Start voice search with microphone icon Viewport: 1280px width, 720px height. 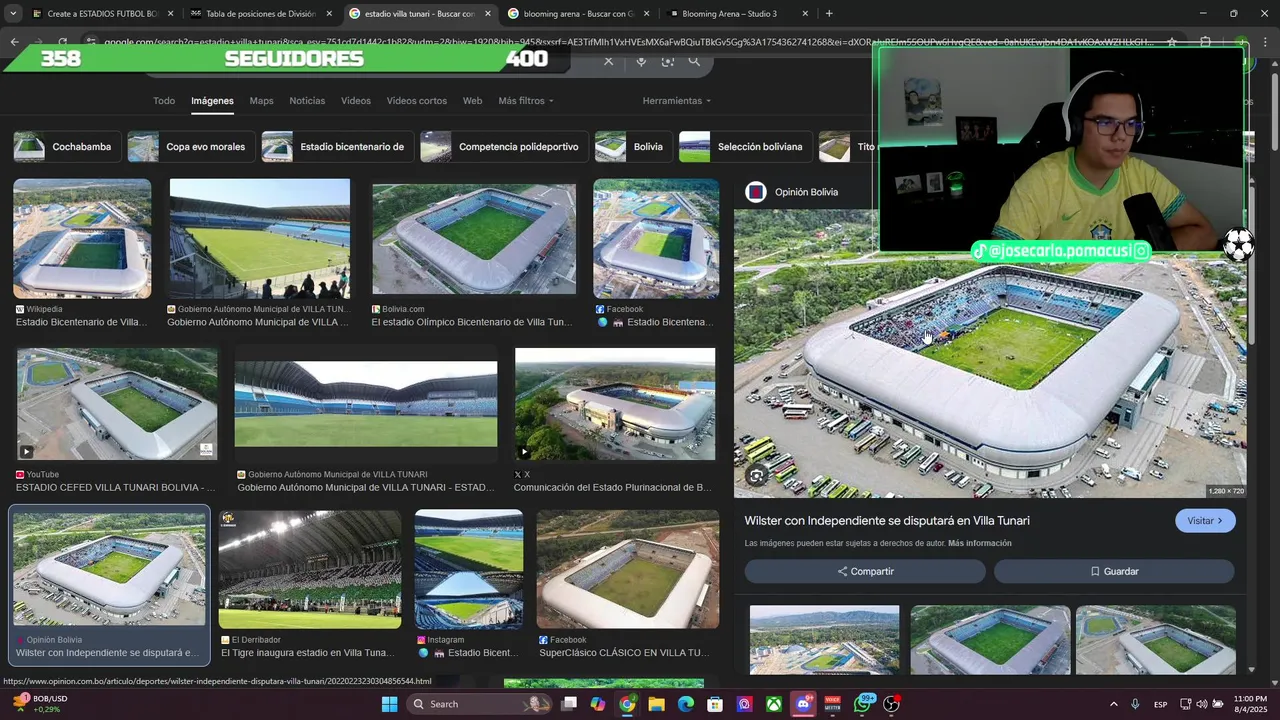tap(641, 62)
